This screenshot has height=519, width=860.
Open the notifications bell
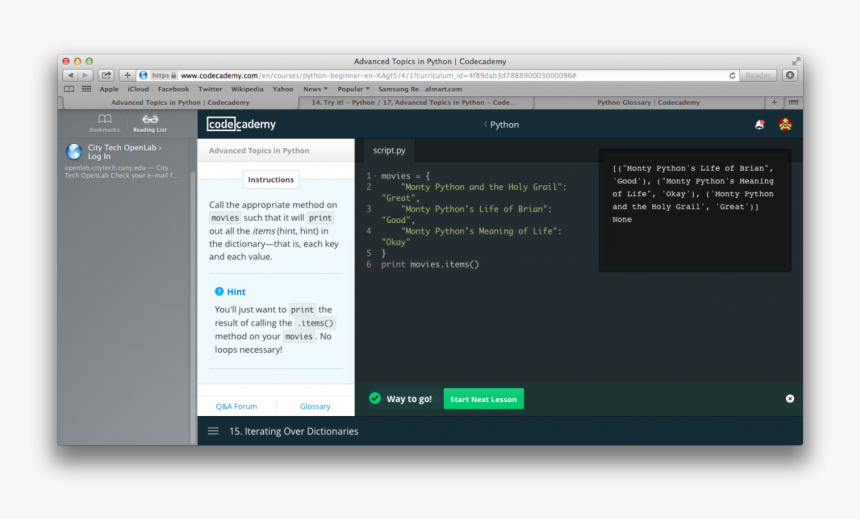click(759, 125)
